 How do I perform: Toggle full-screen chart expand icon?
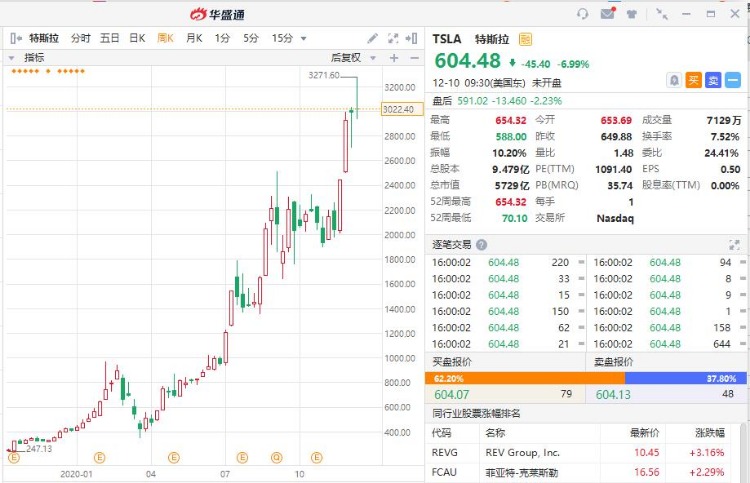[x=393, y=38]
